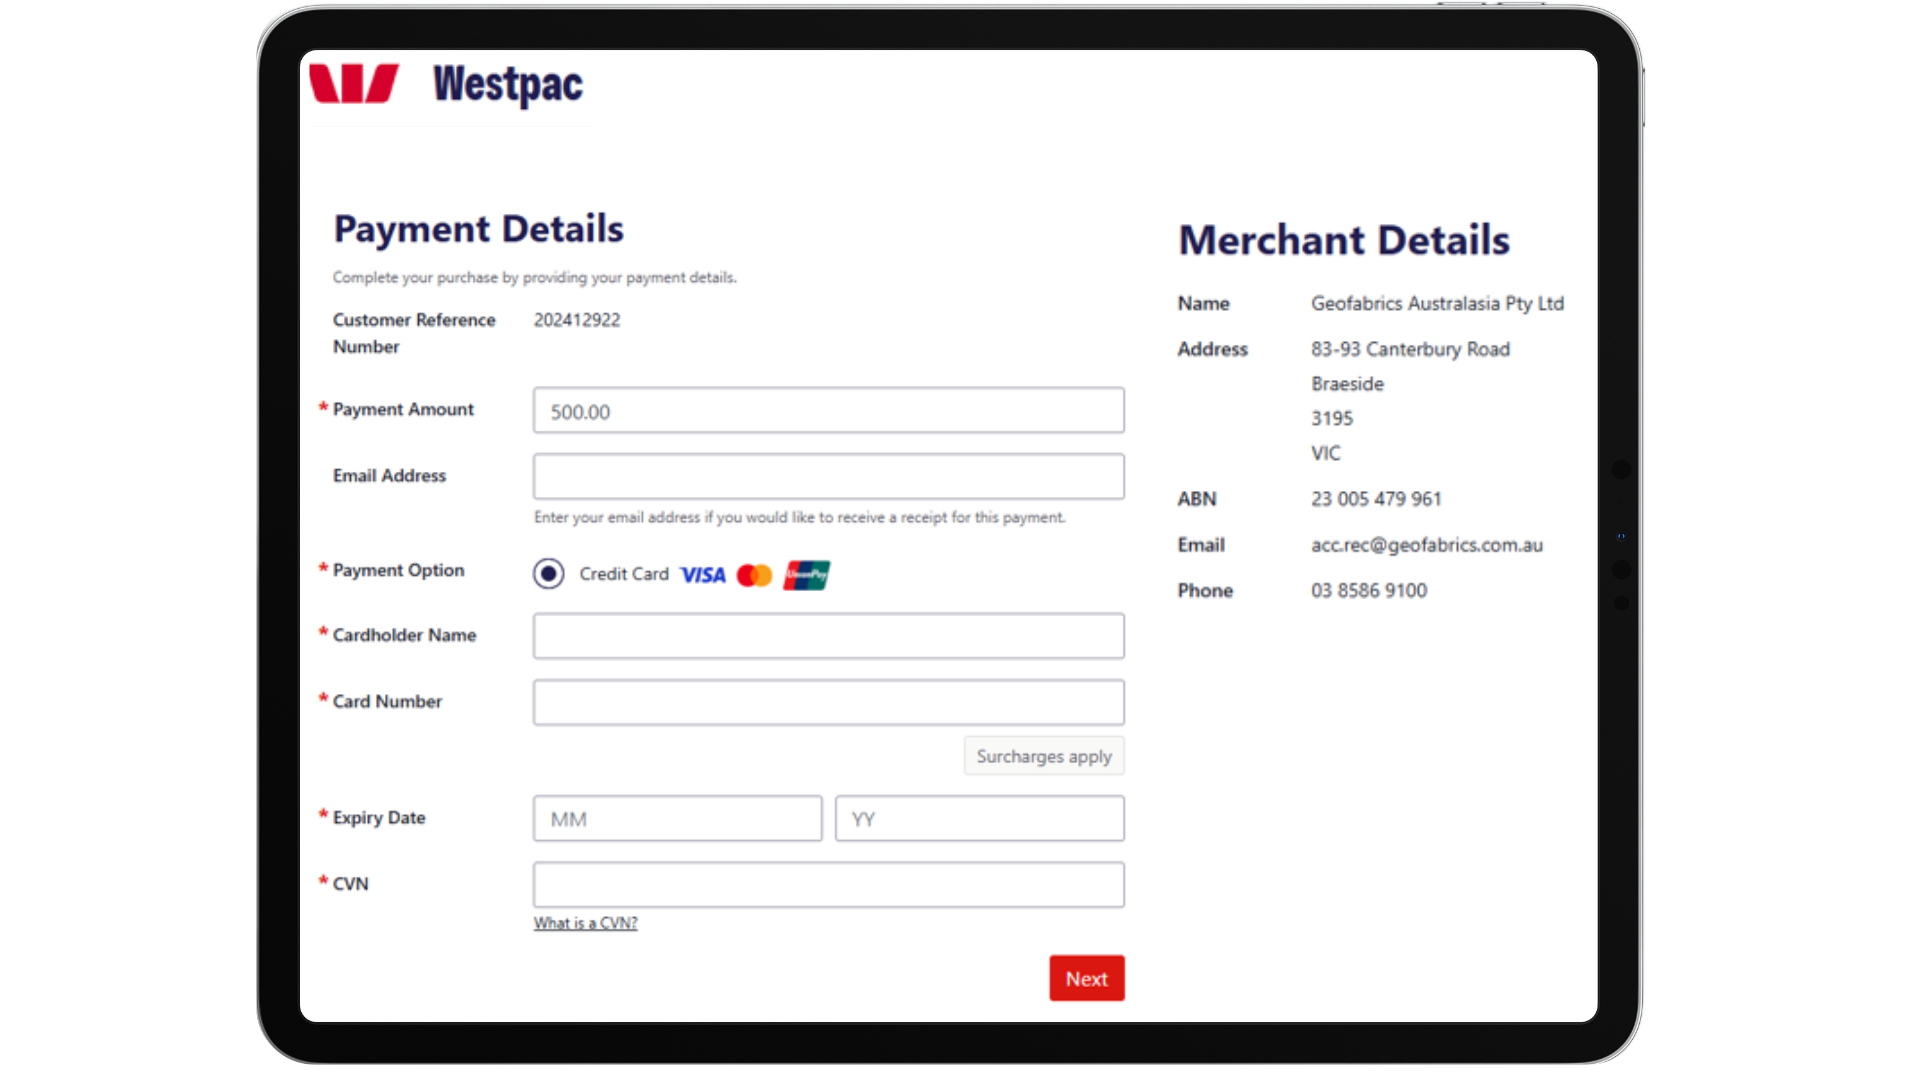The height and width of the screenshot is (1081, 1919).
Task: Open the 'What is a CVN?' link
Action: [585, 923]
